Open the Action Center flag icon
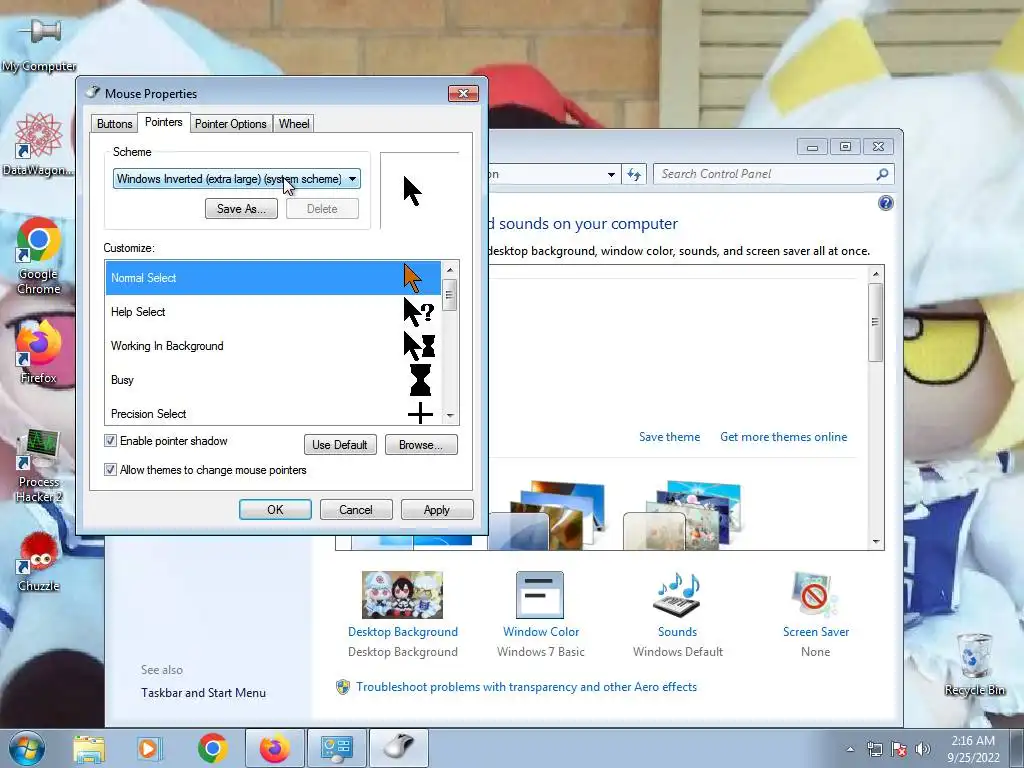This screenshot has height=768, width=1024. pyautogui.click(x=899, y=749)
